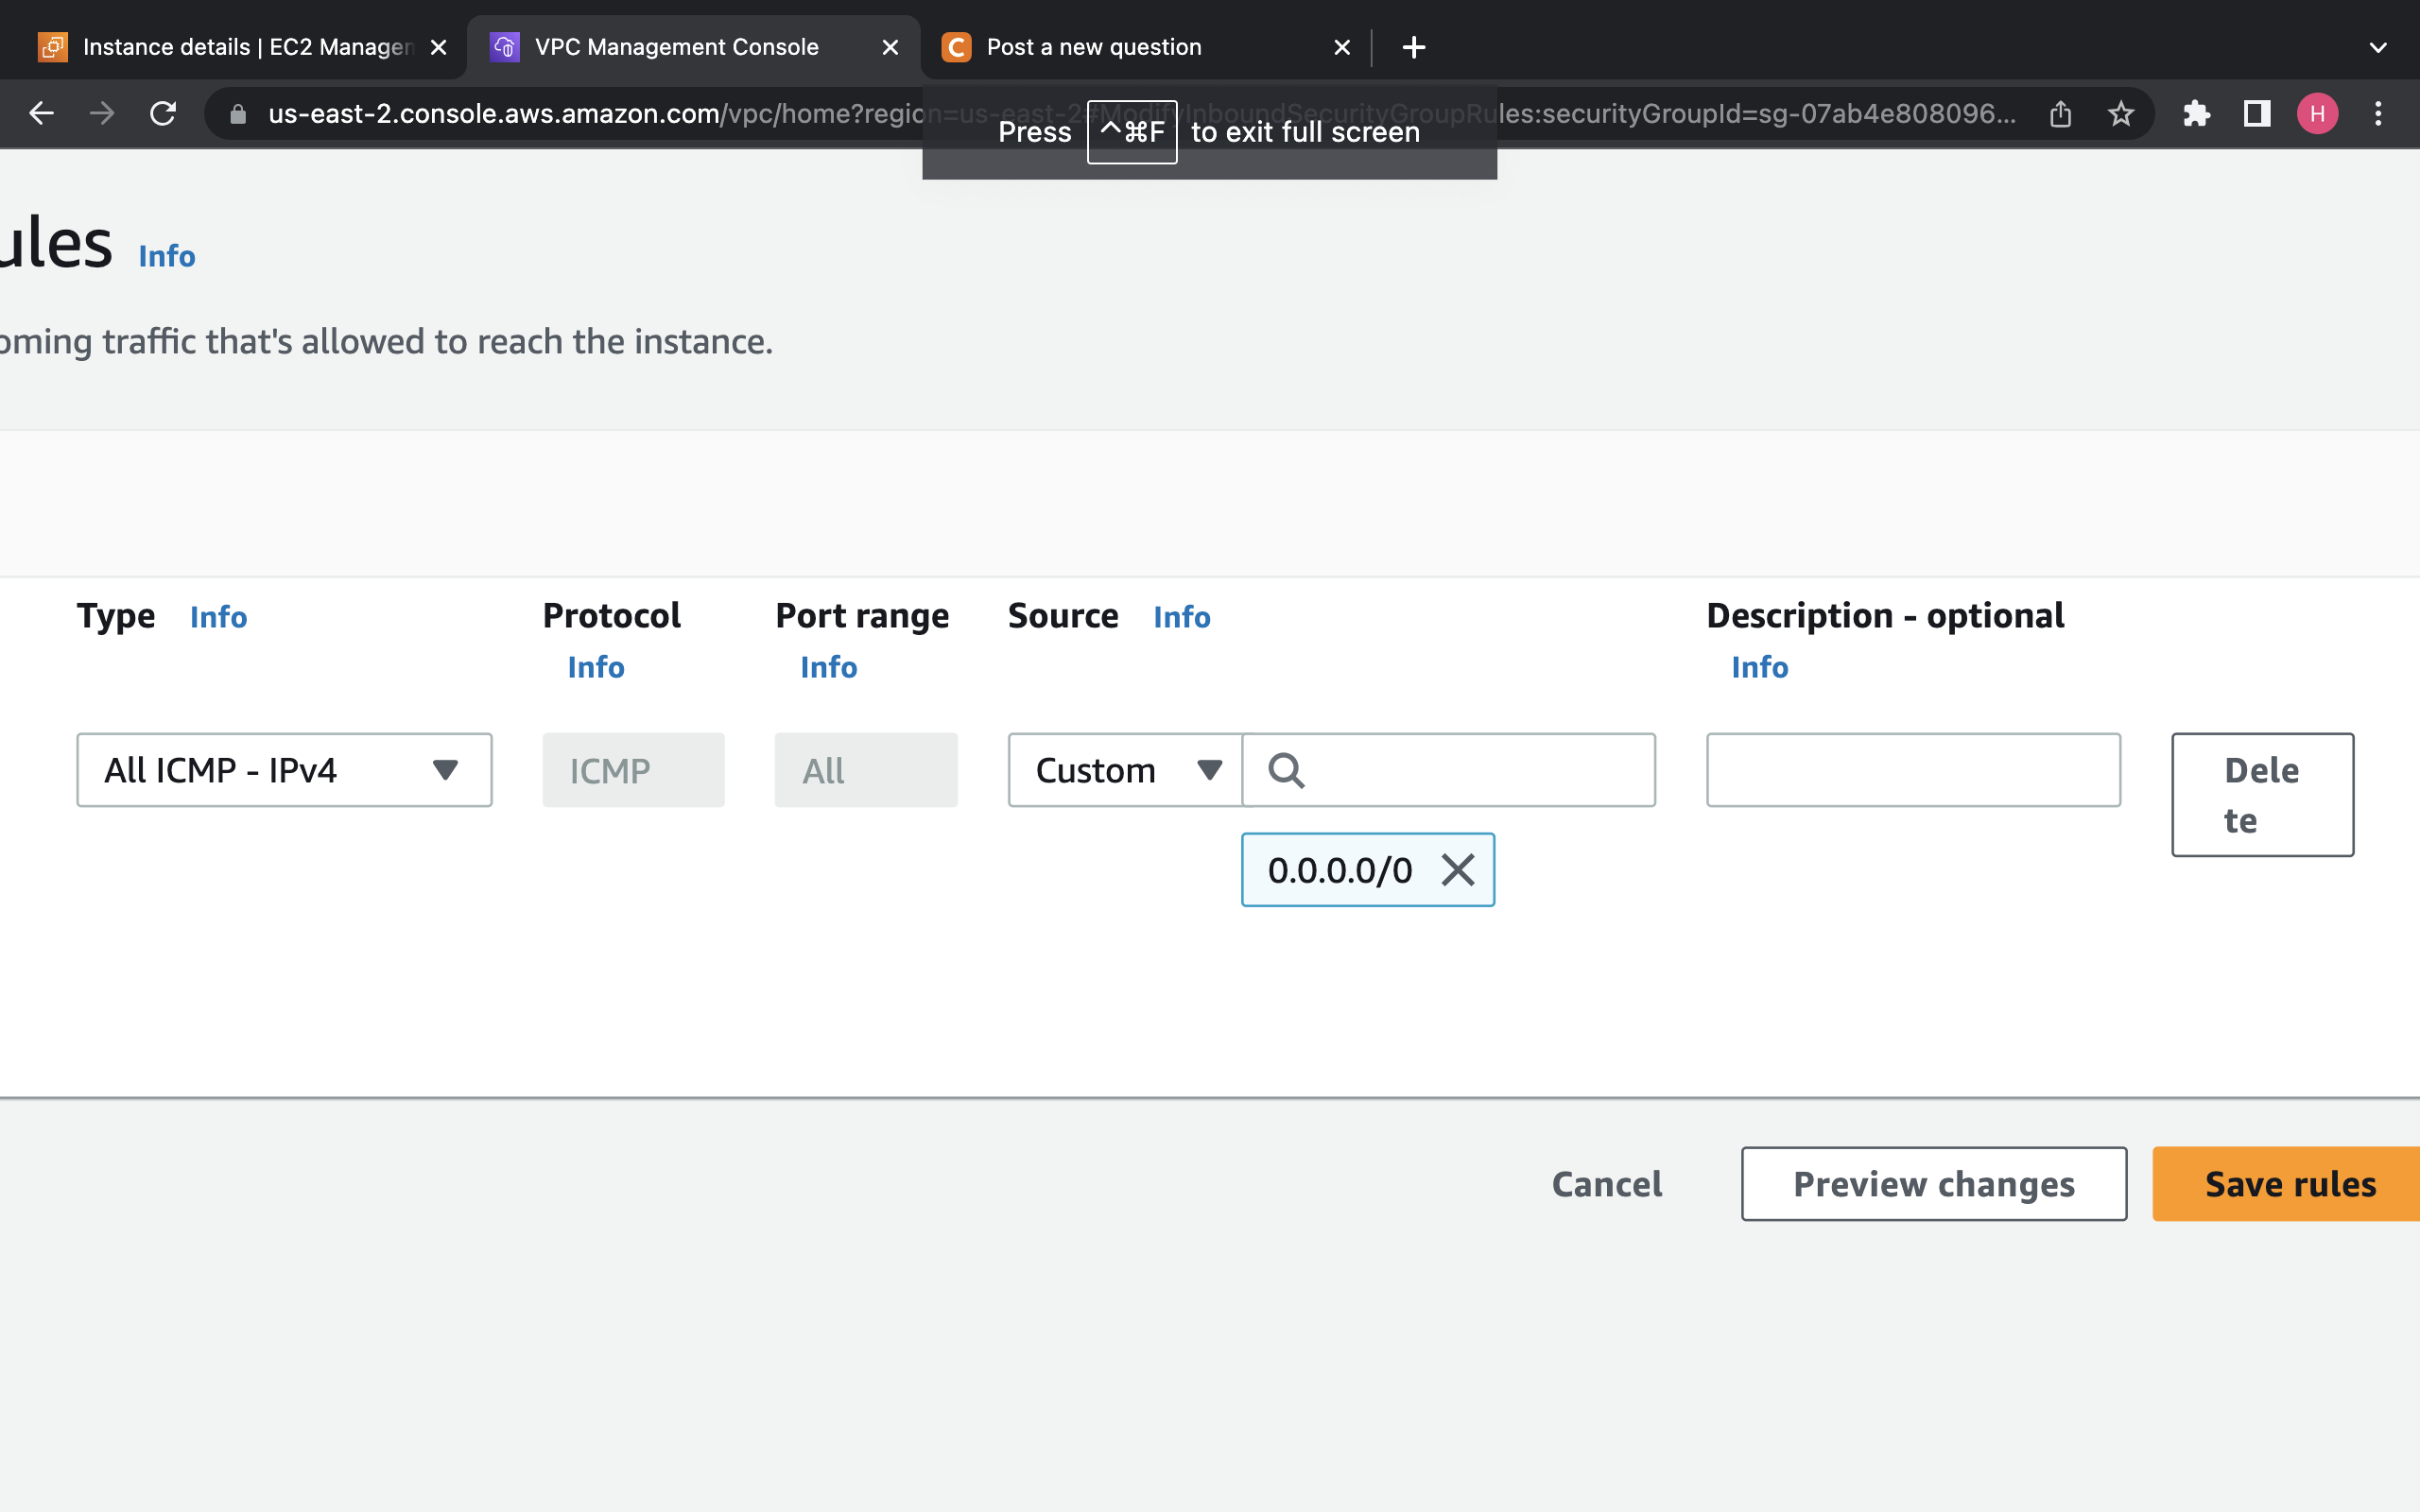Click the site security lock icon
This screenshot has width=2420, height=1512.
click(x=236, y=113)
